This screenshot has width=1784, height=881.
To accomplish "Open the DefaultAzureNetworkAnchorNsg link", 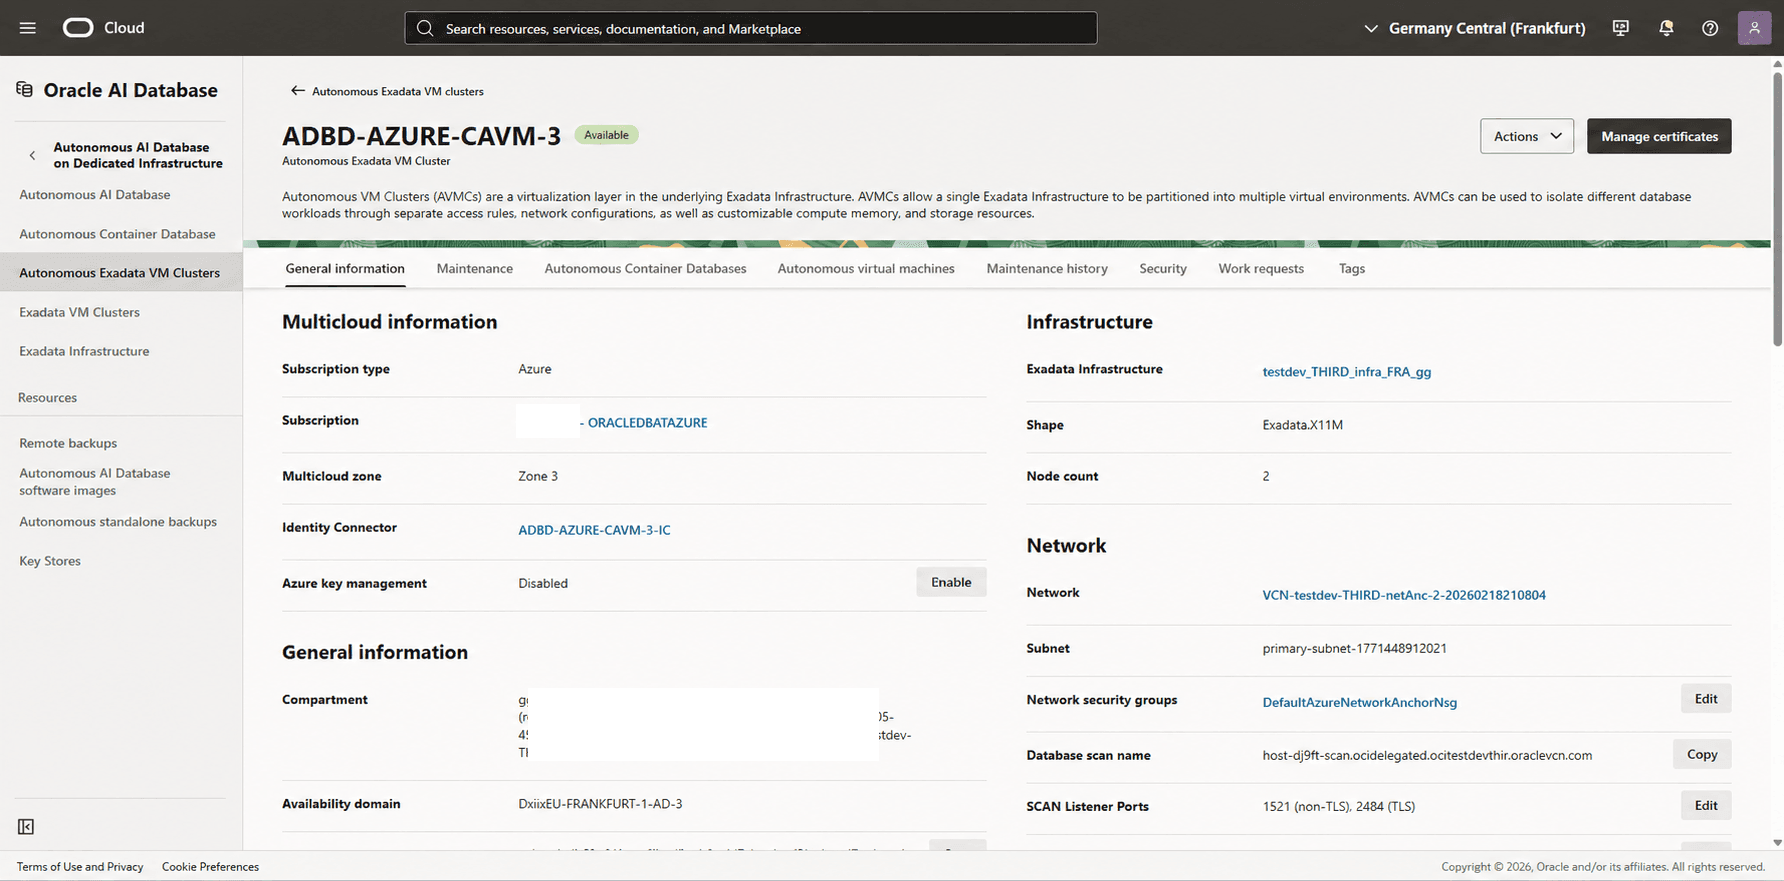I will [x=1359, y=703].
